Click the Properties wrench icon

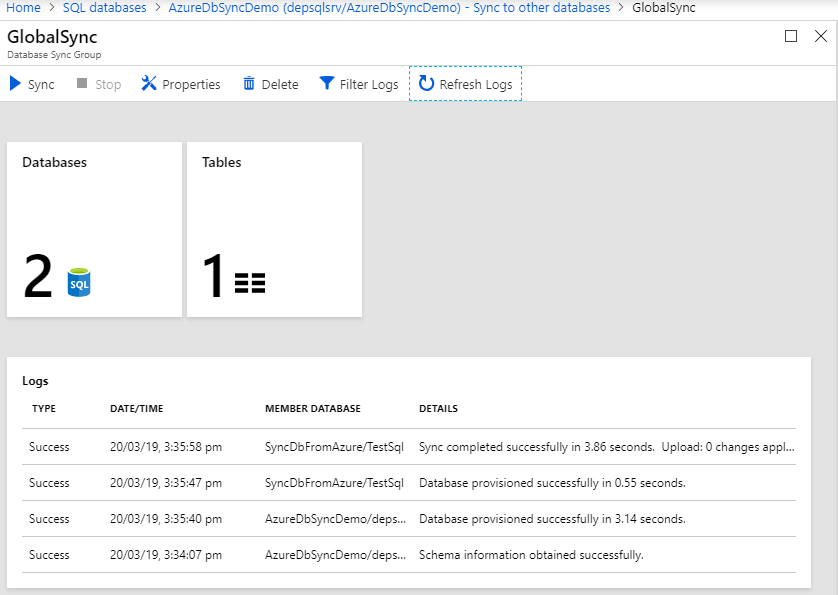pyautogui.click(x=149, y=83)
